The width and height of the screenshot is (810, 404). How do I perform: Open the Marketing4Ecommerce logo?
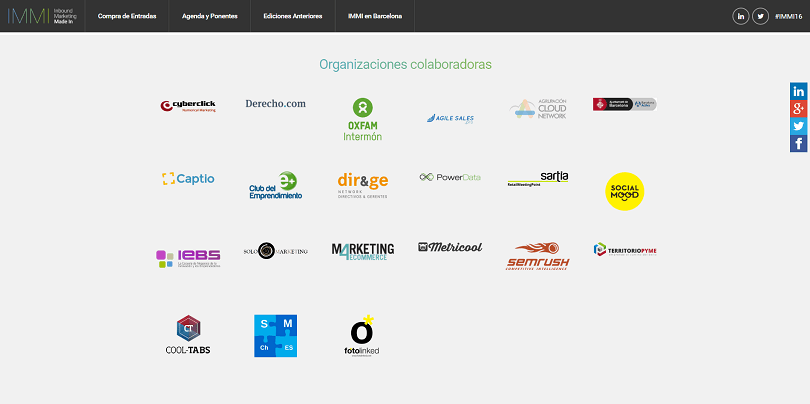click(363, 251)
